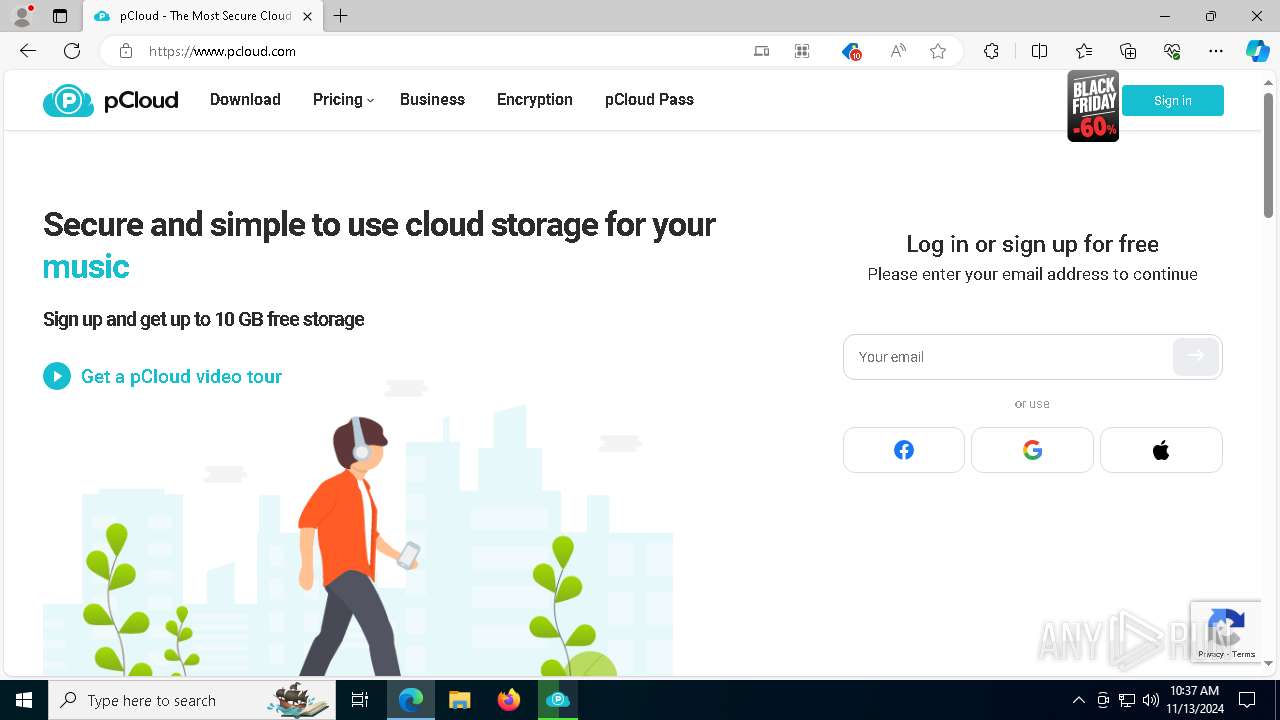The height and width of the screenshot is (720, 1280).
Task: Click the taskbar search box
Action: 191,700
